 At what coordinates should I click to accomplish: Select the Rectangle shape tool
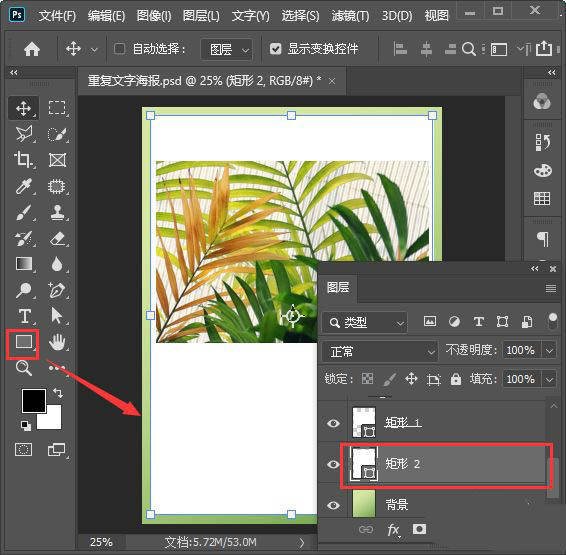pyautogui.click(x=23, y=341)
